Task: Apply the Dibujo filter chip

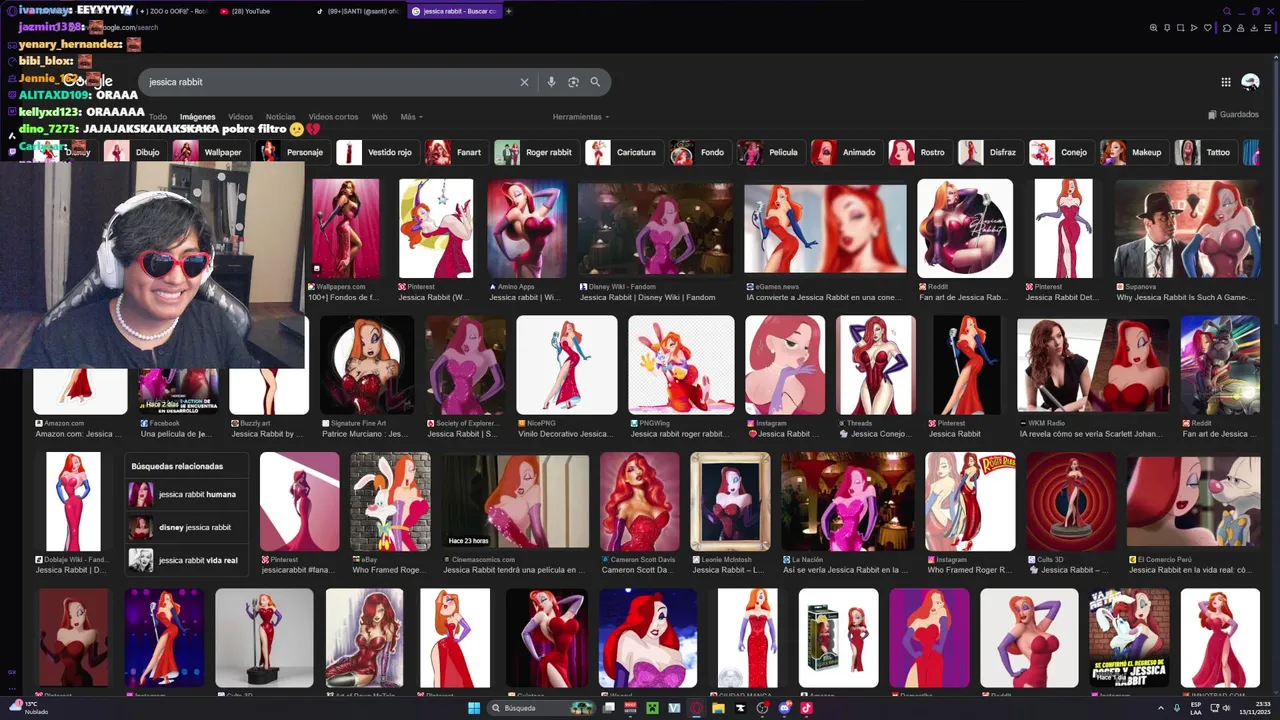Action: click(x=136, y=152)
